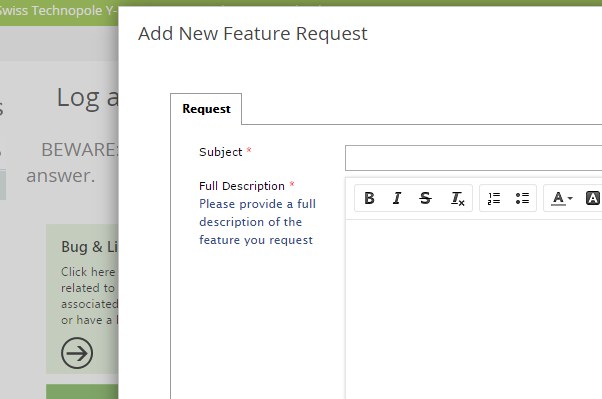The width and height of the screenshot is (602, 399).
Task: Toggle bold formatting in the editor
Action: coord(369,198)
